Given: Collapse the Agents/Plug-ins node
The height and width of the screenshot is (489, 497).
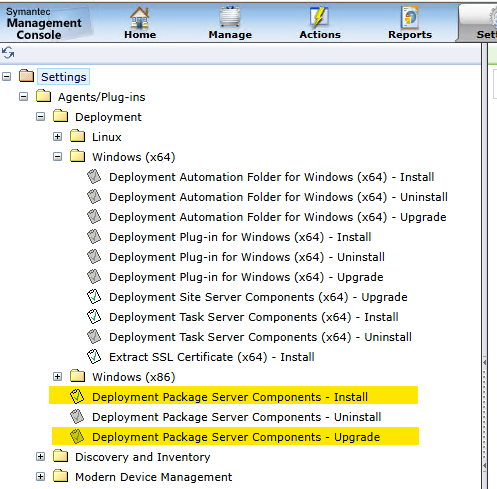Looking at the screenshot, I should (23, 97).
